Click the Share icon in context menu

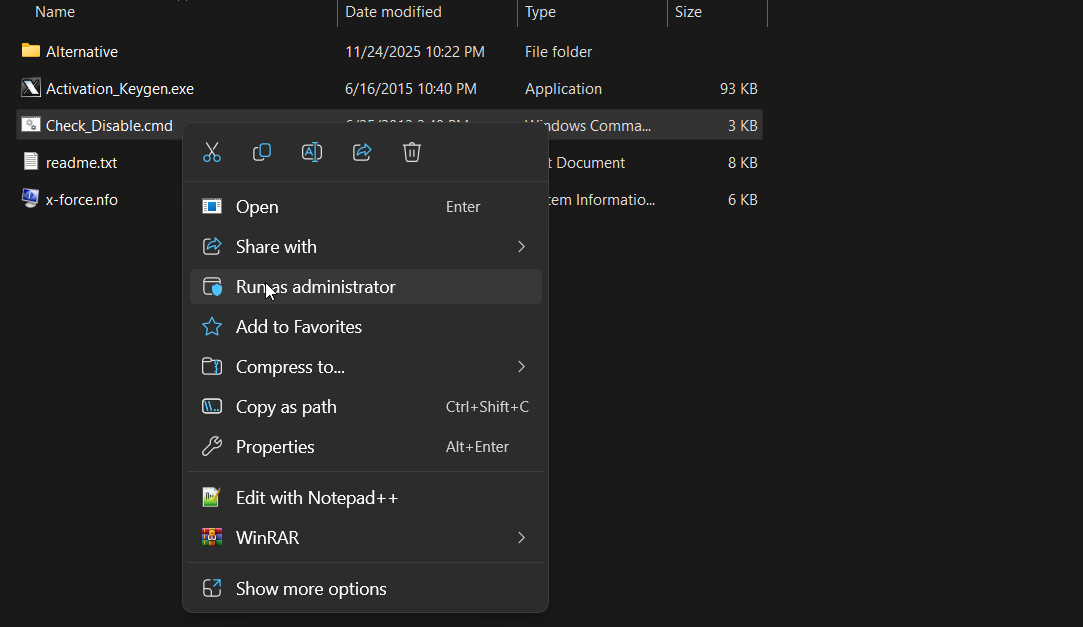coord(362,152)
